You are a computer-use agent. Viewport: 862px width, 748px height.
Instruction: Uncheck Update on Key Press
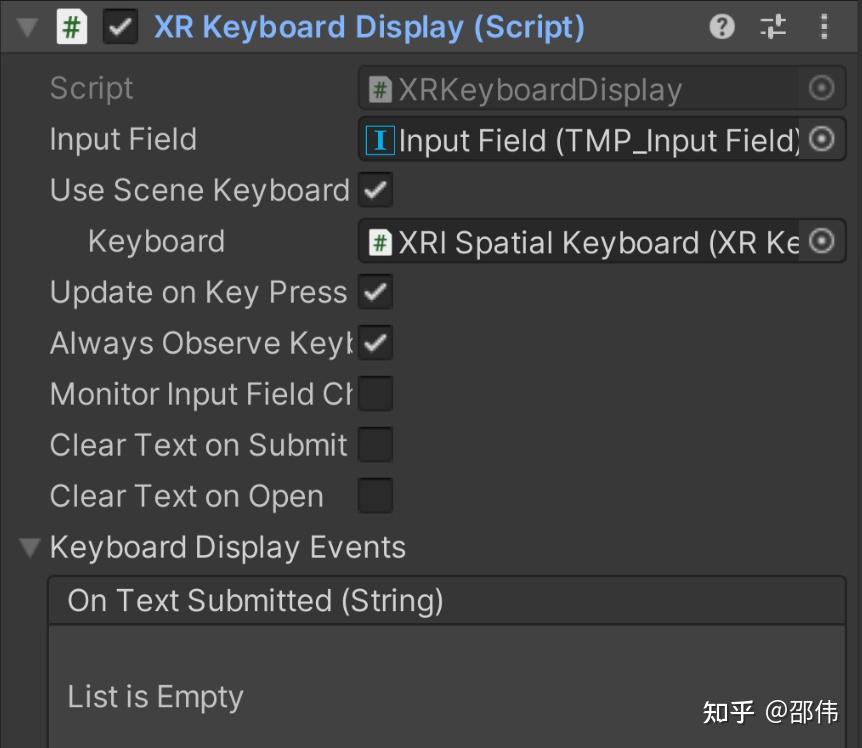coord(376,292)
